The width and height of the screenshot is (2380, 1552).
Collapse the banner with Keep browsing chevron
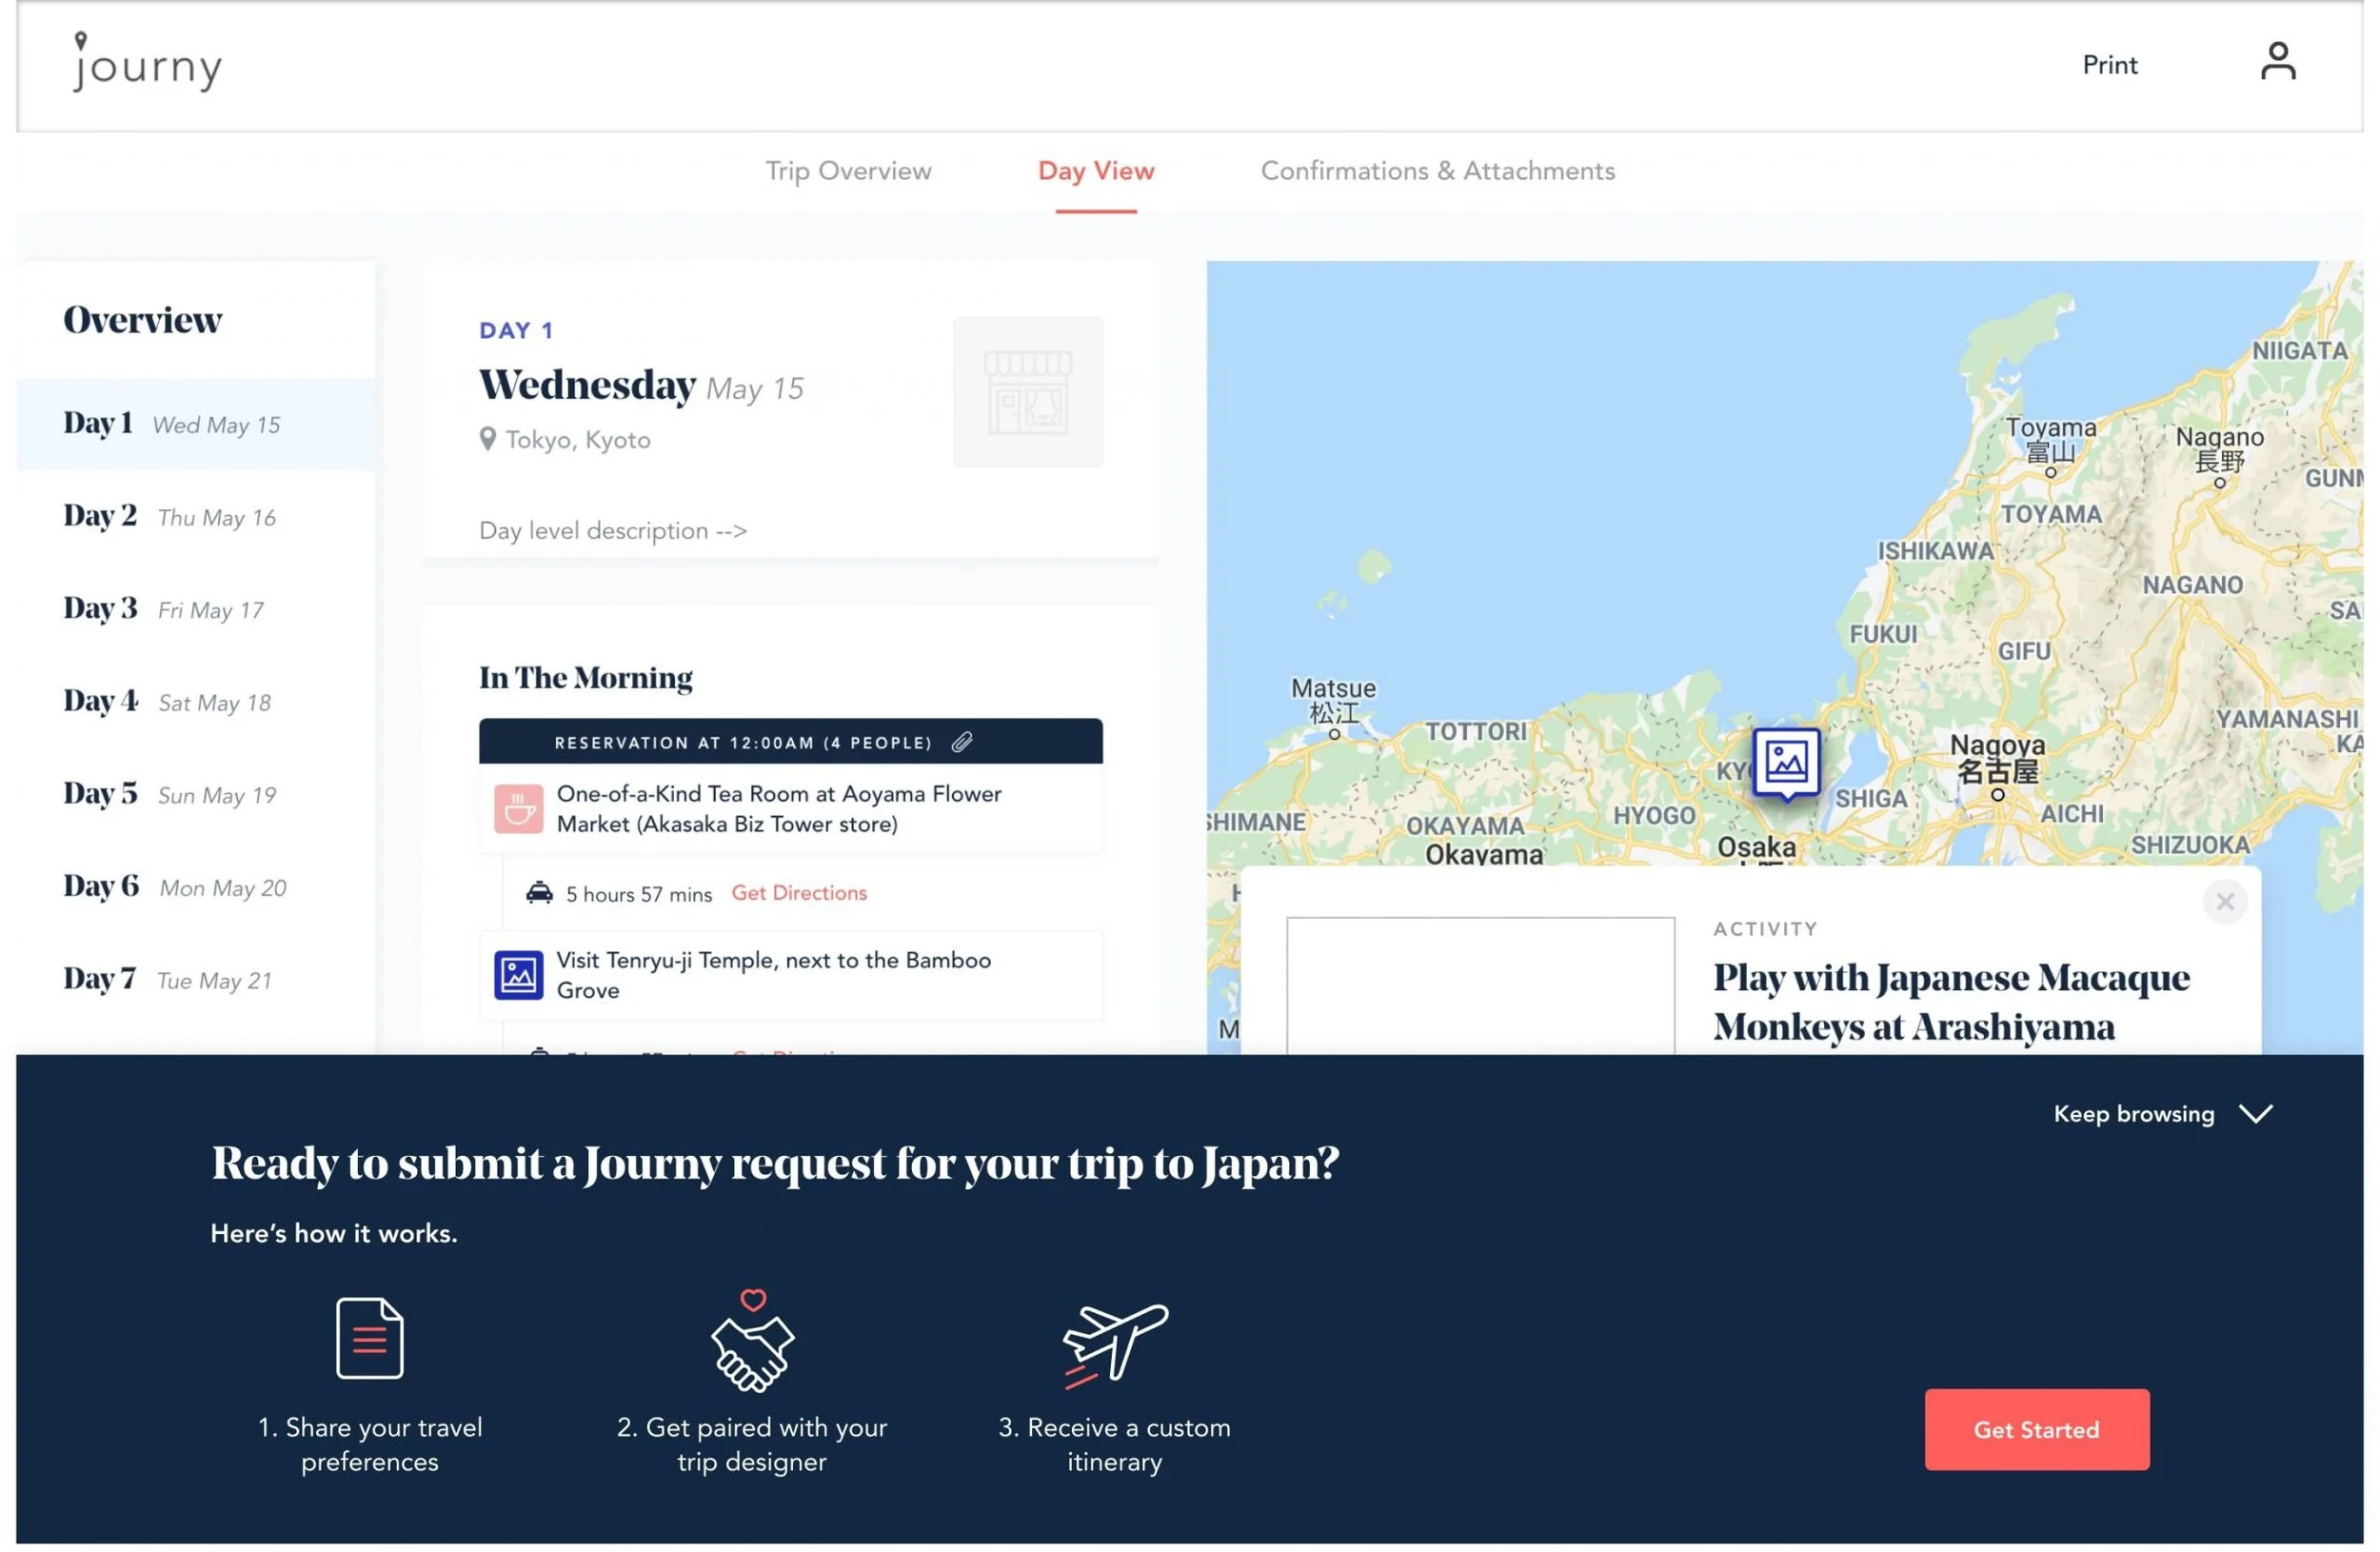2256,1114
